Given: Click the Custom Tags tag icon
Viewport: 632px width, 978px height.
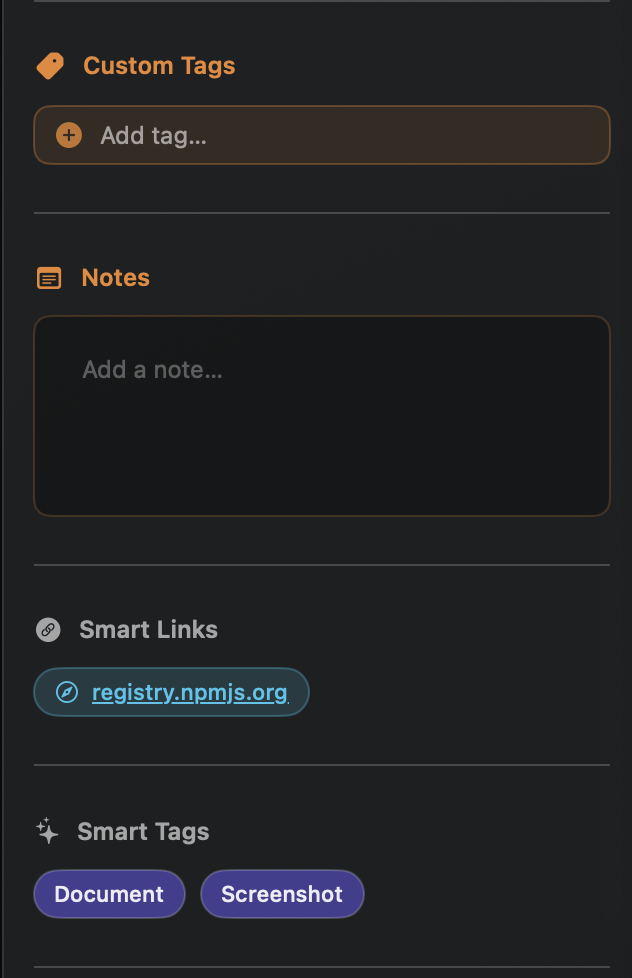Looking at the screenshot, I should point(50,66).
